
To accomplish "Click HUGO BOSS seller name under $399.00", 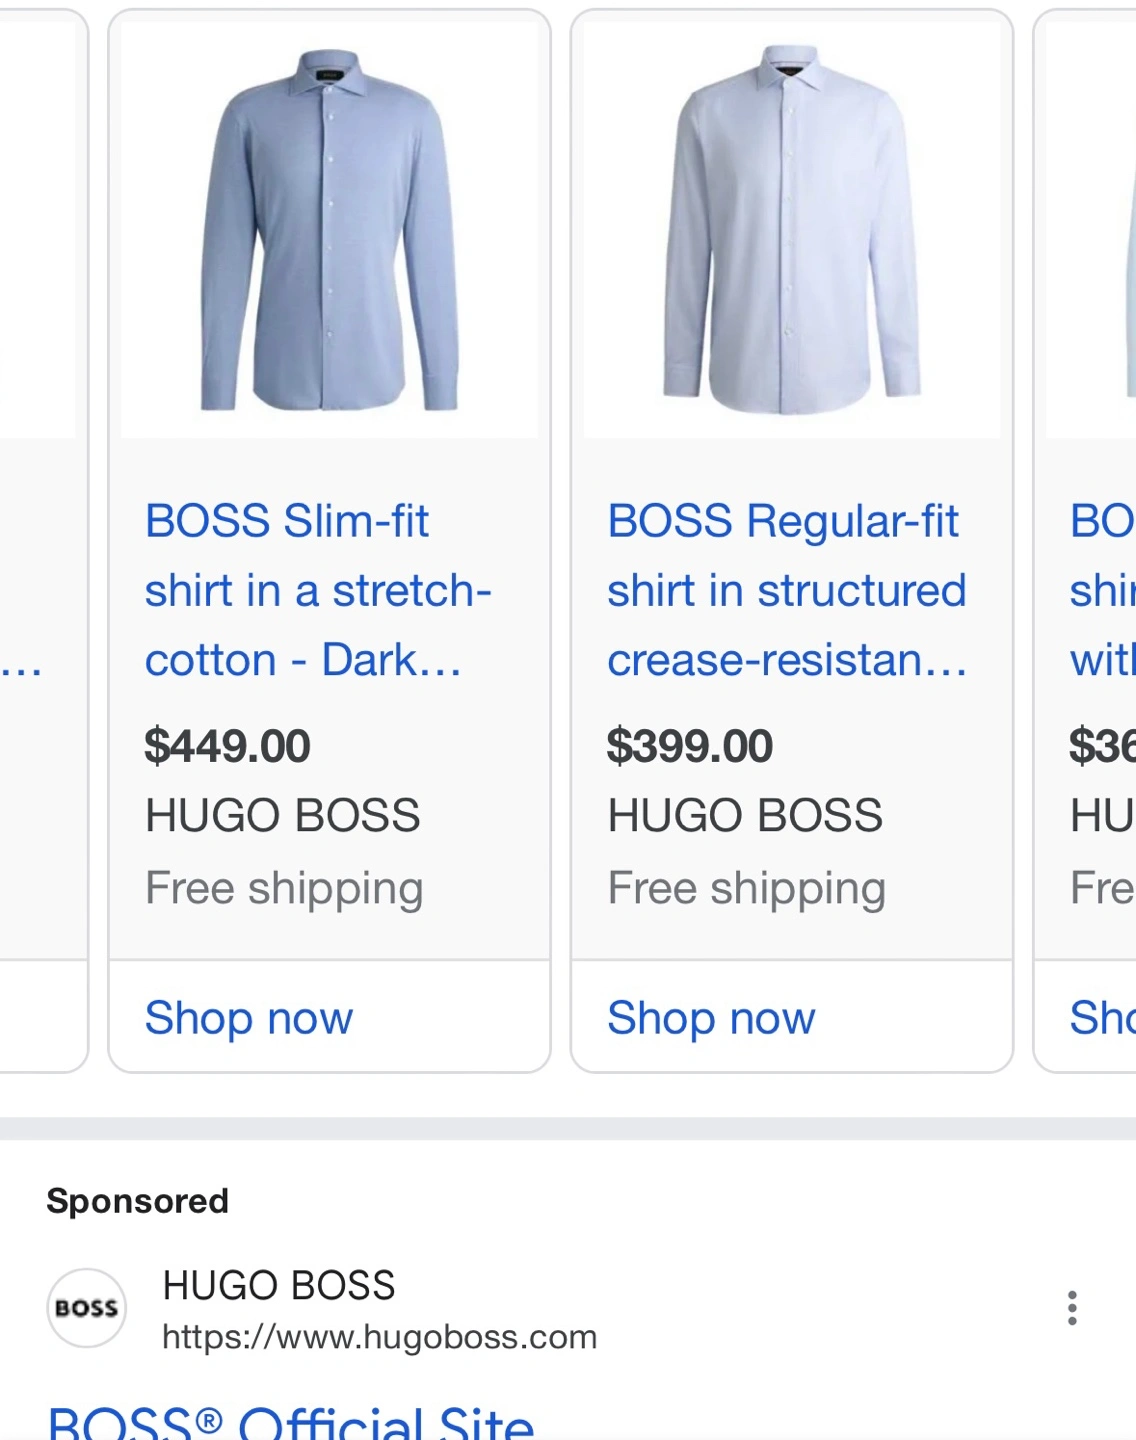I will pos(745,815).
